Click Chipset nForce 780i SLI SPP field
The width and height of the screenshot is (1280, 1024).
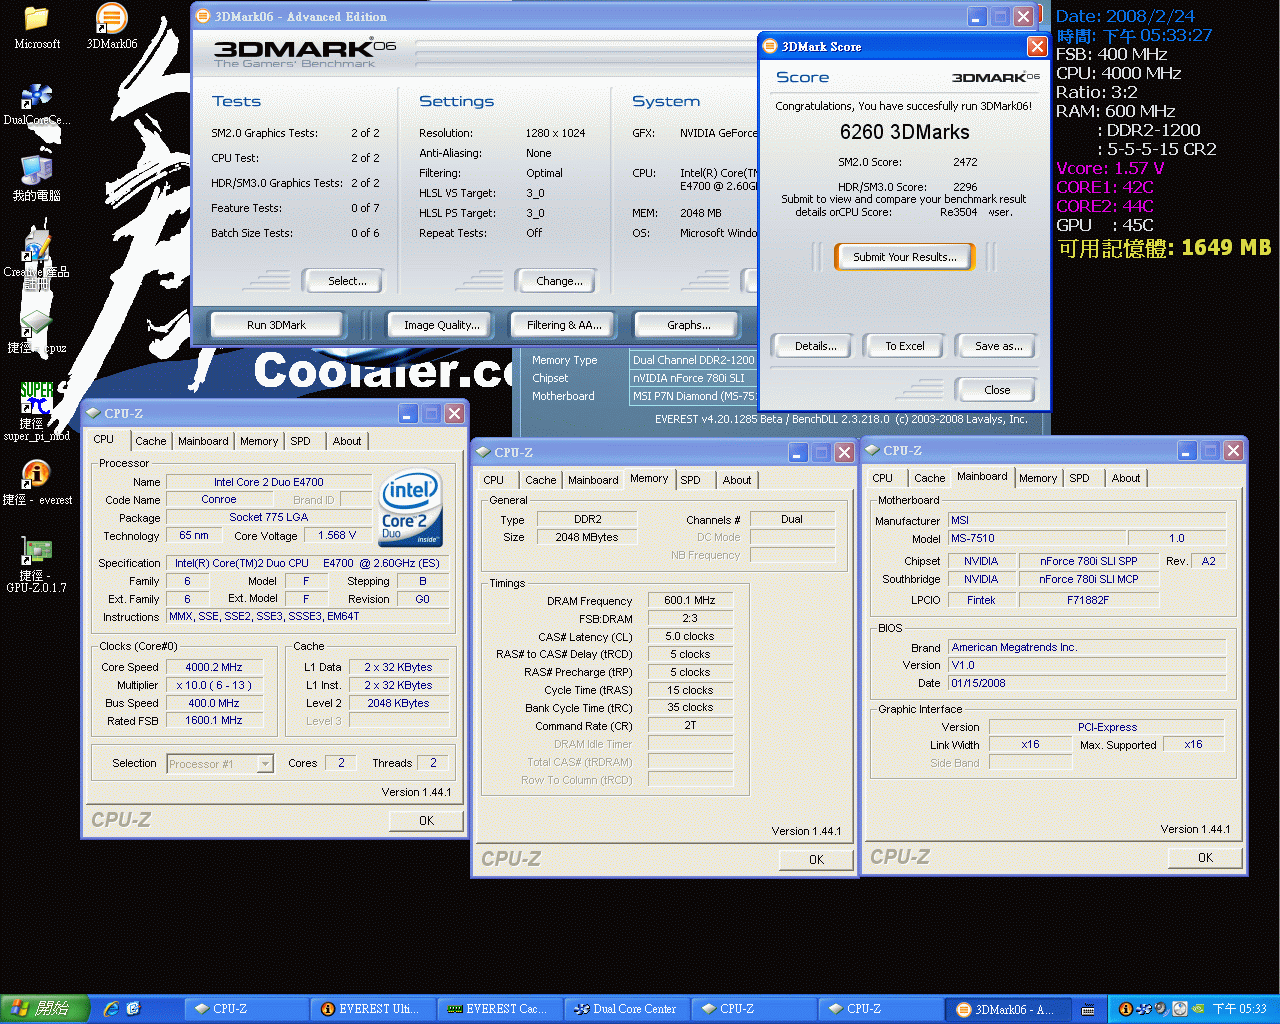coord(1088,561)
